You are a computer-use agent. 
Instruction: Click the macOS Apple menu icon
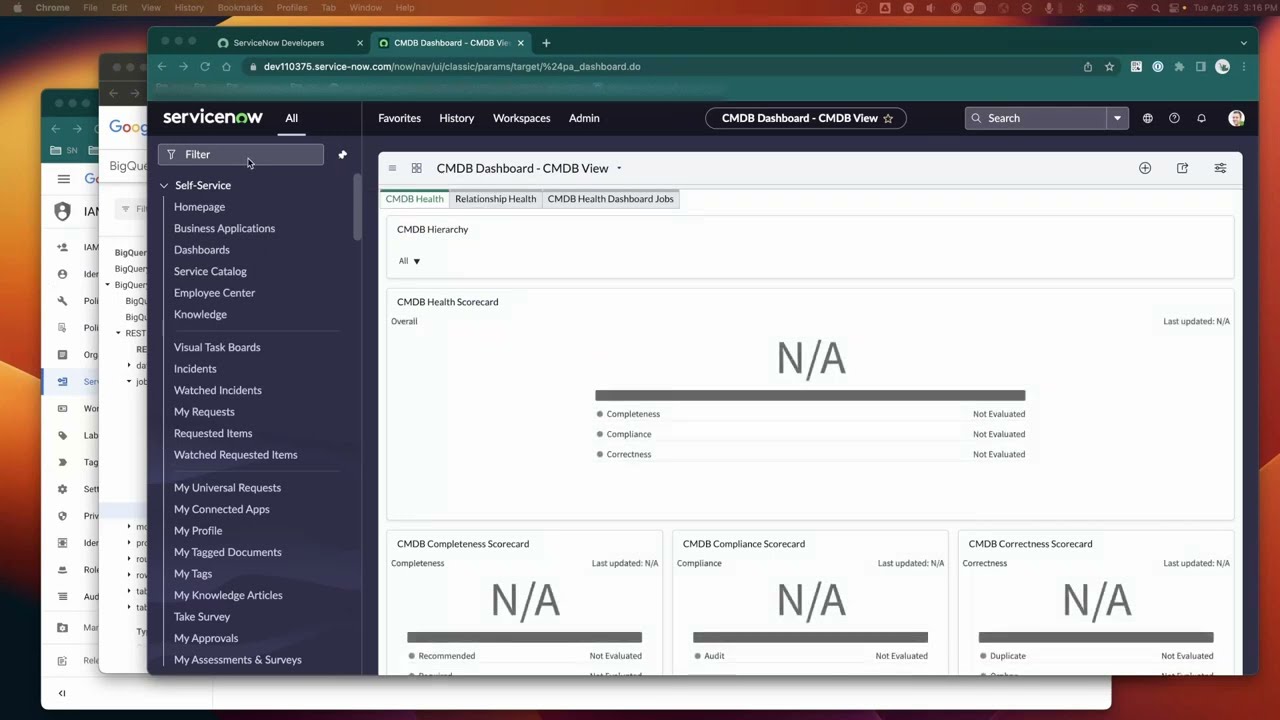[x=17, y=8]
